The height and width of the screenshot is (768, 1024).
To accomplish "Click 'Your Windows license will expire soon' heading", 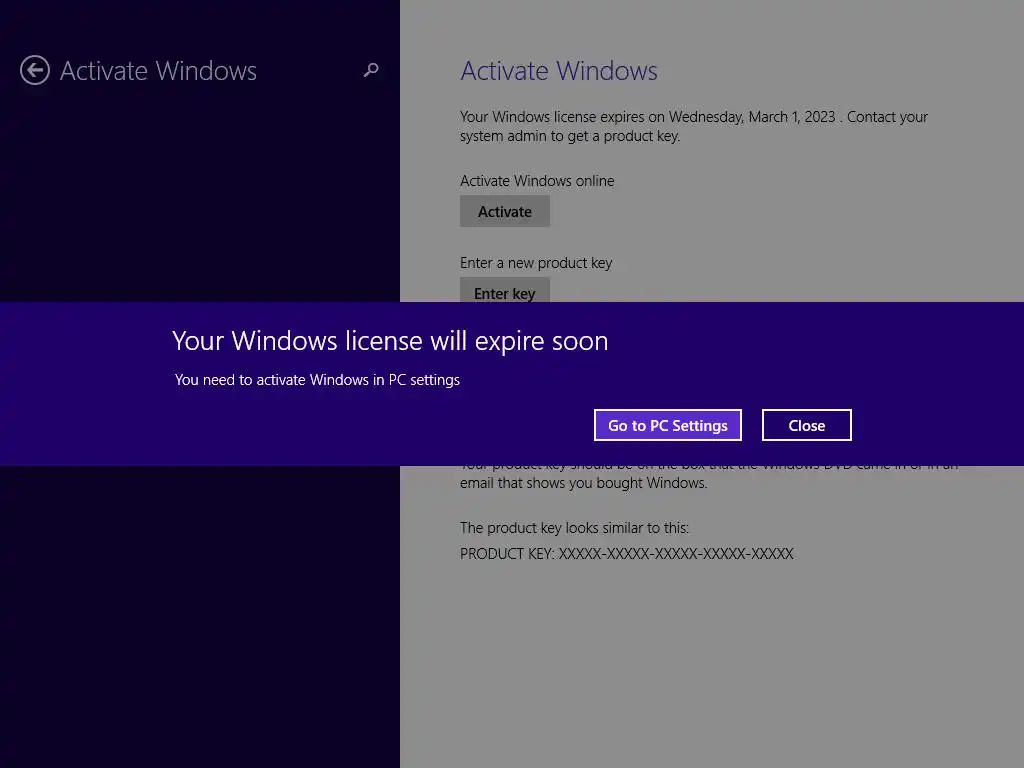I will click(x=390, y=341).
